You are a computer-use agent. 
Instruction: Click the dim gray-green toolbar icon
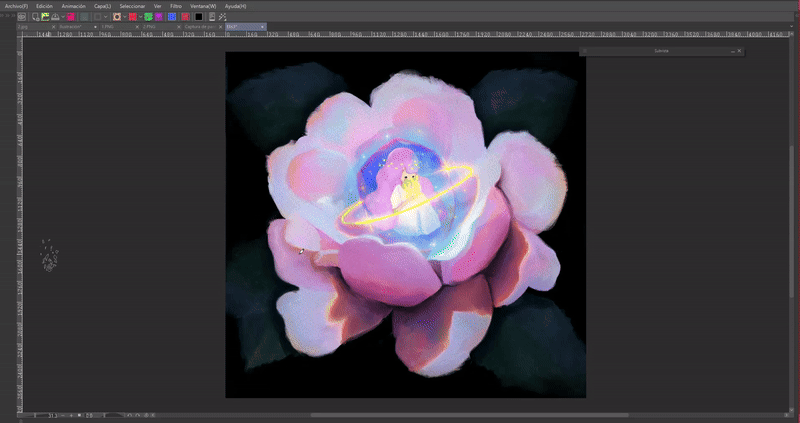point(84,17)
